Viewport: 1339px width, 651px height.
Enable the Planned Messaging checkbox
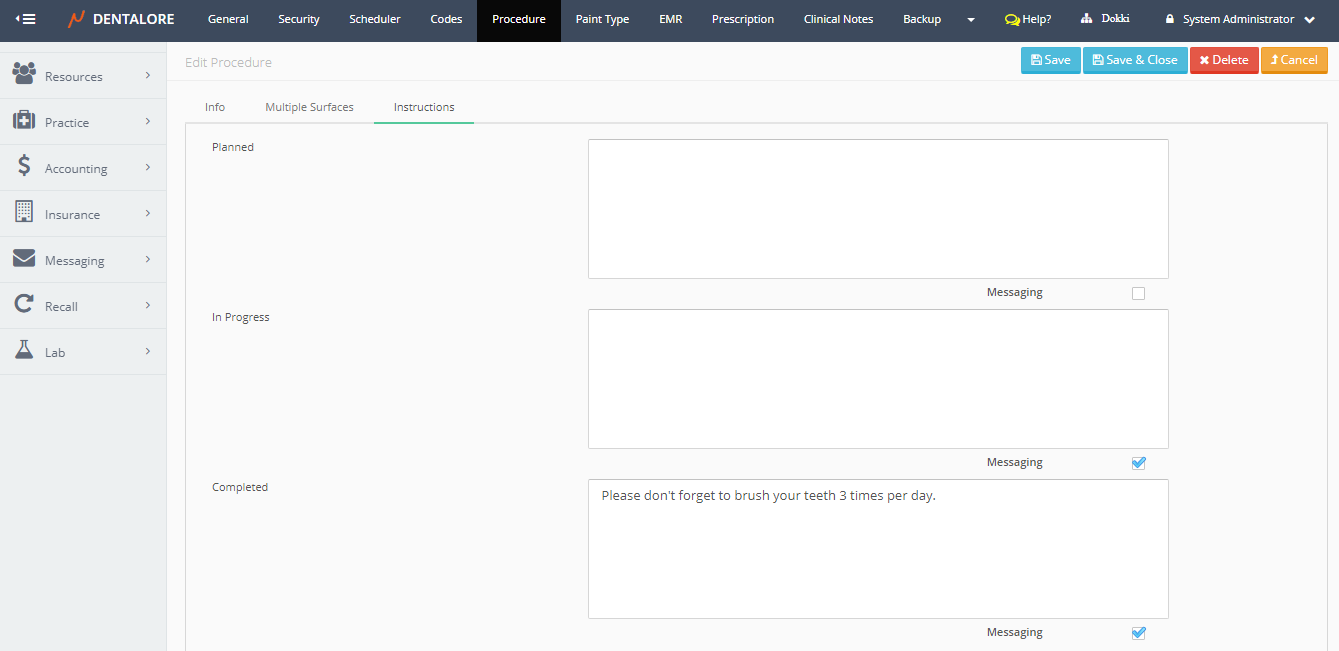pyautogui.click(x=1138, y=294)
